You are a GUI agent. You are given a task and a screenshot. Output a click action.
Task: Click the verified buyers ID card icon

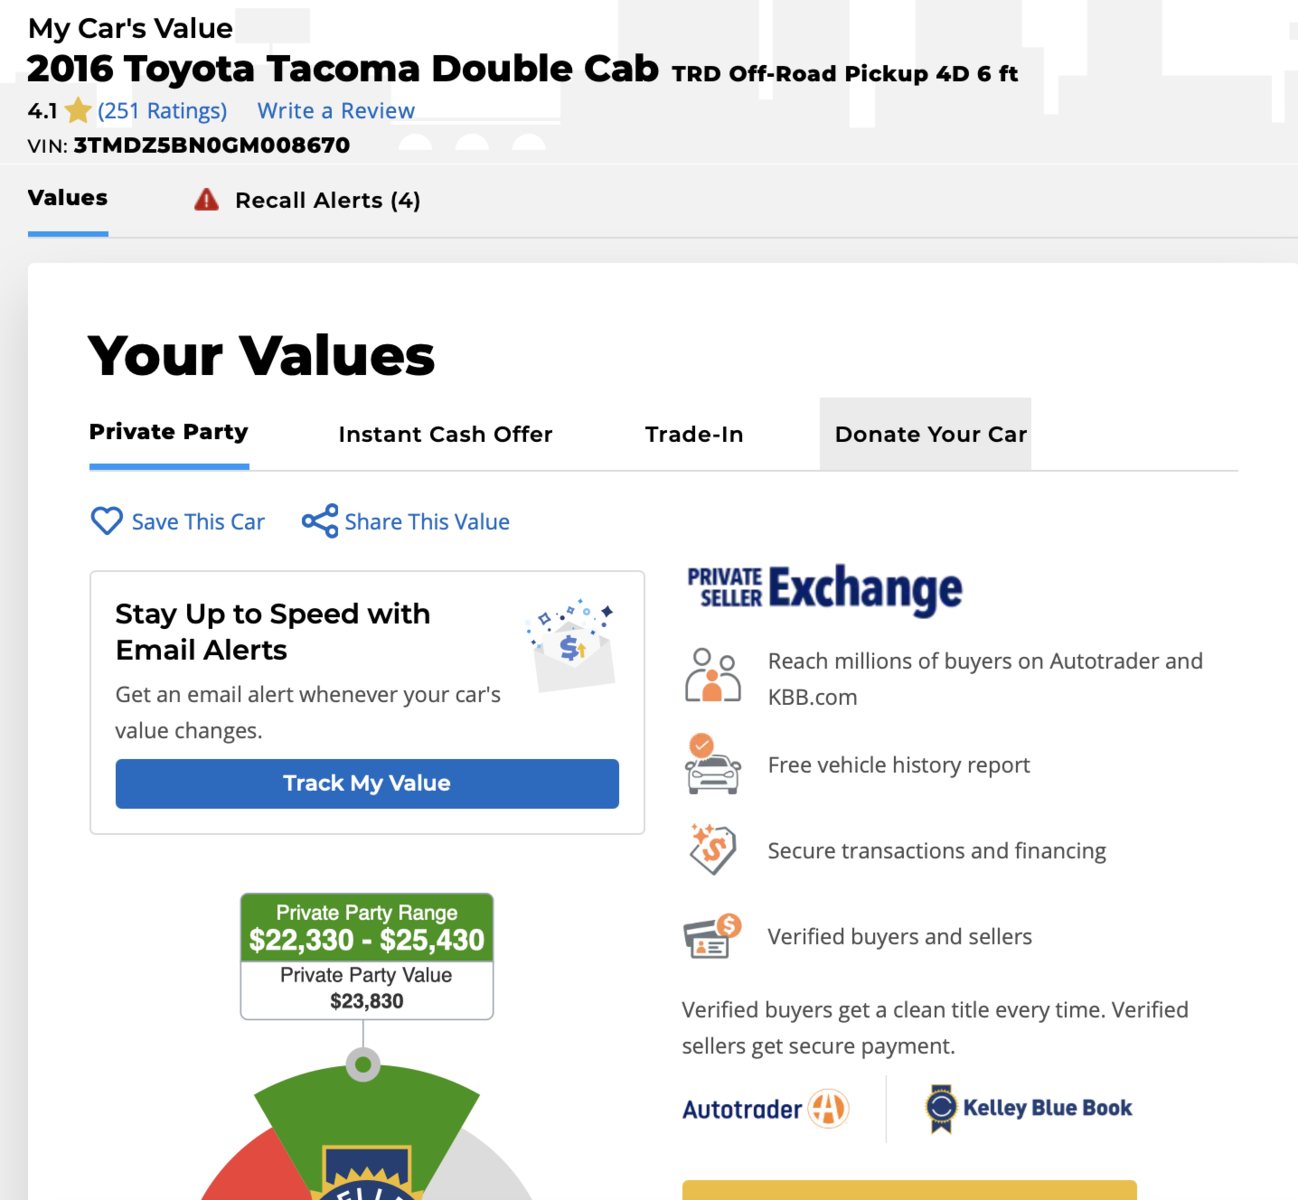[712, 937]
